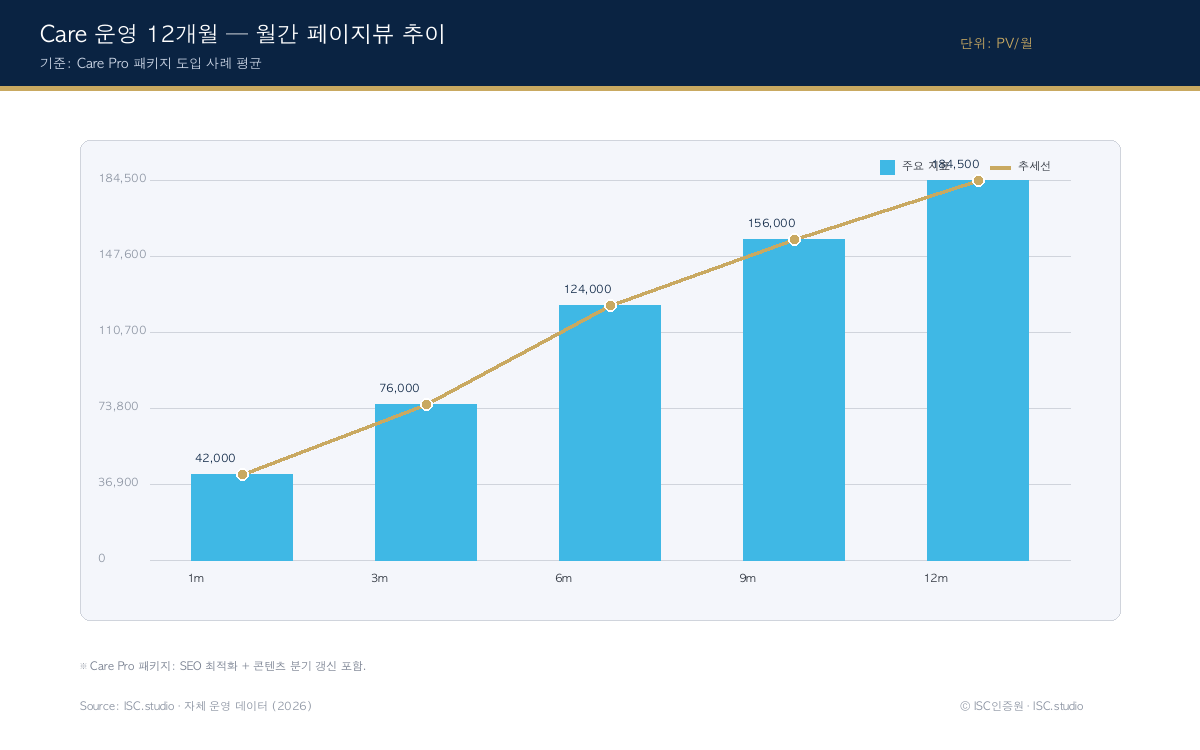
Task: Click the 76,000 data label
Action: point(399,388)
